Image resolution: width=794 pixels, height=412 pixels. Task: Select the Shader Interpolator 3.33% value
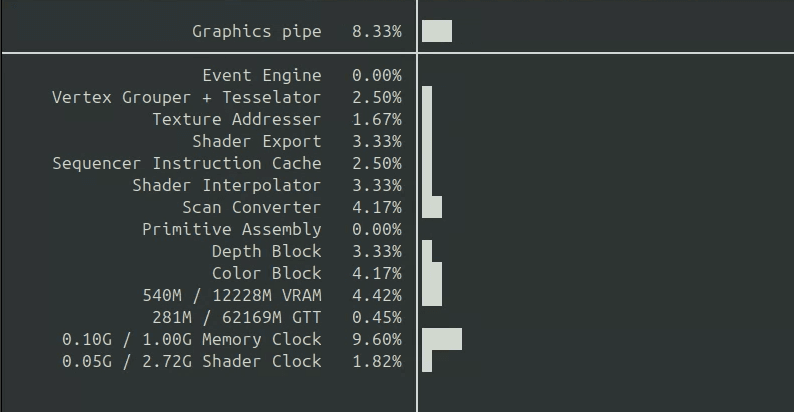376,185
